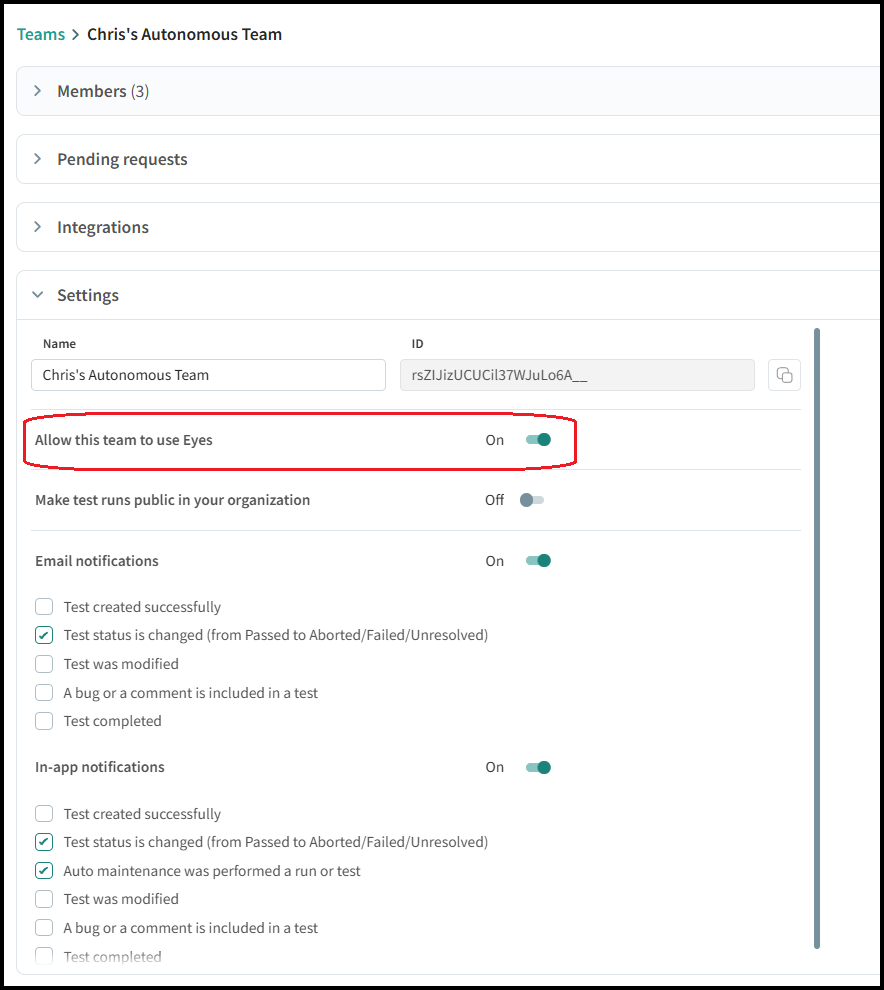Check email Test was modified box
This screenshot has height=990, width=884.
44,664
